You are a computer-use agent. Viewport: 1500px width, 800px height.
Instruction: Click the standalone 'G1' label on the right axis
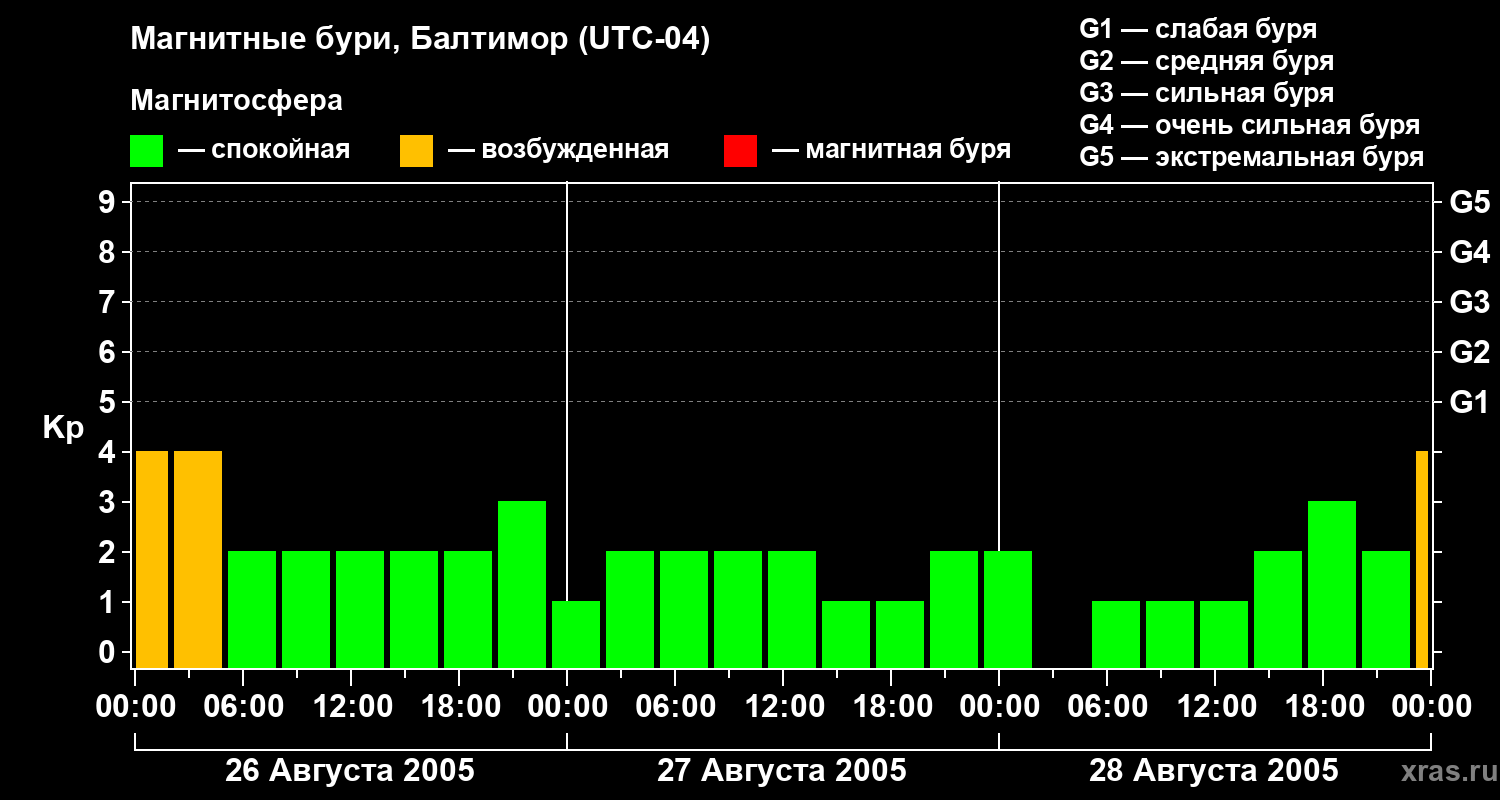pos(1469,402)
